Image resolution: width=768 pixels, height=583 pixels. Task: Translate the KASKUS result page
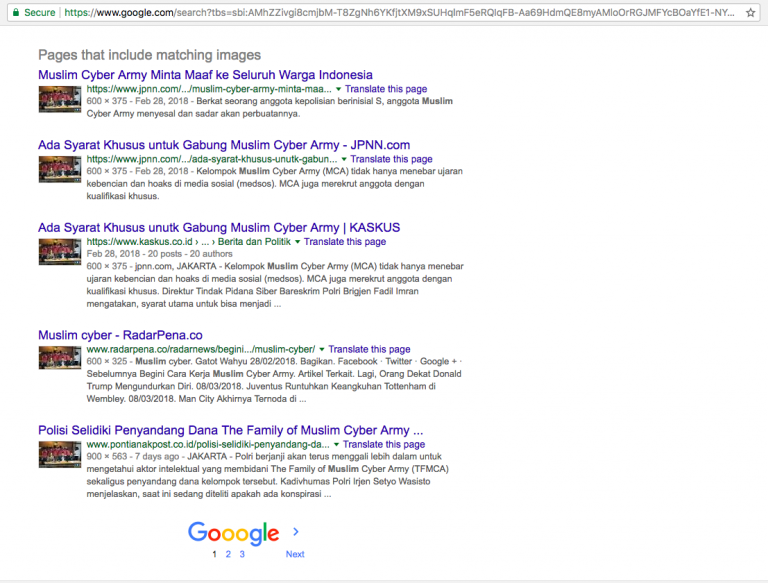tap(345, 242)
